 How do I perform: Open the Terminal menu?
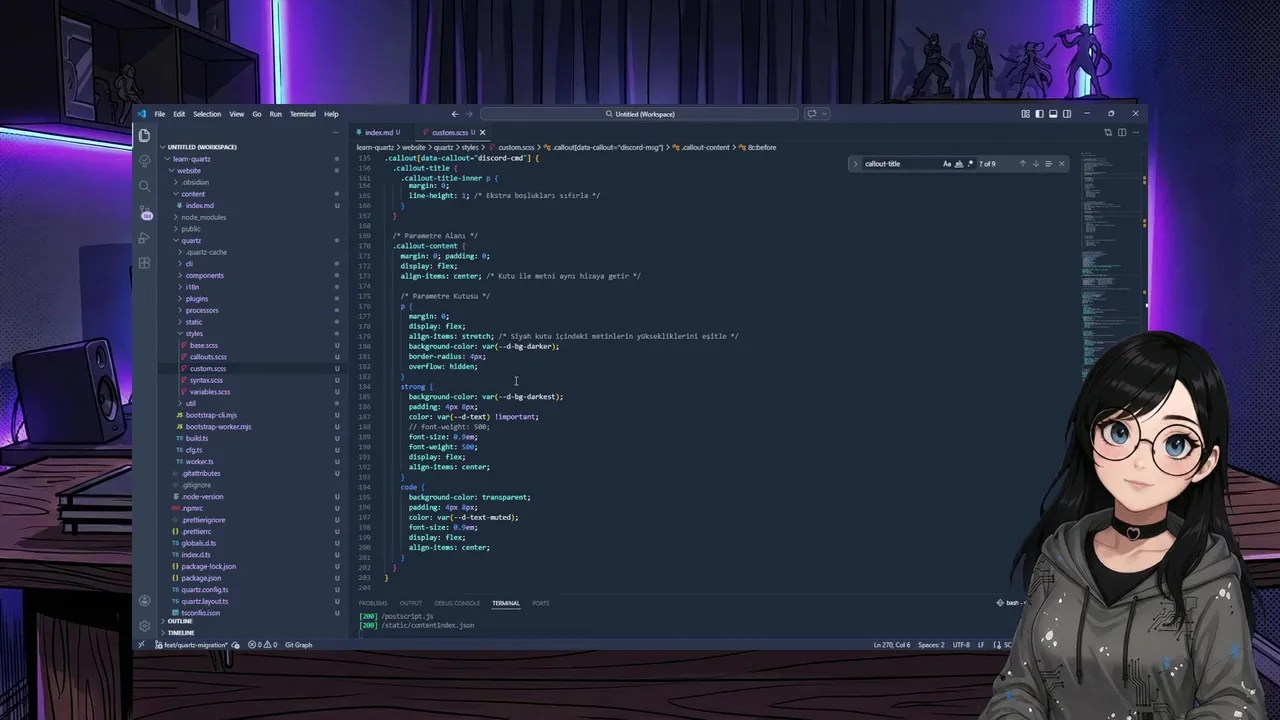click(302, 114)
